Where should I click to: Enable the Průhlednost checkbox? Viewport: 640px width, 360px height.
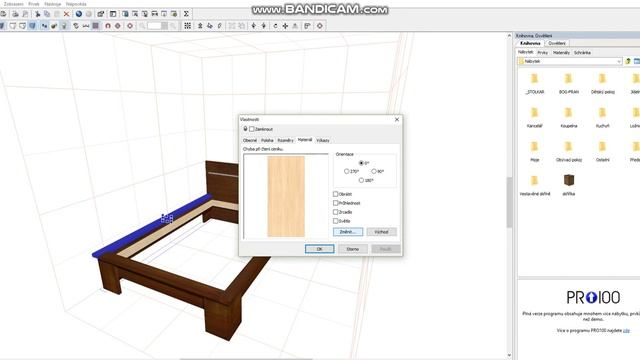pyautogui.click(x=336, y=203)
